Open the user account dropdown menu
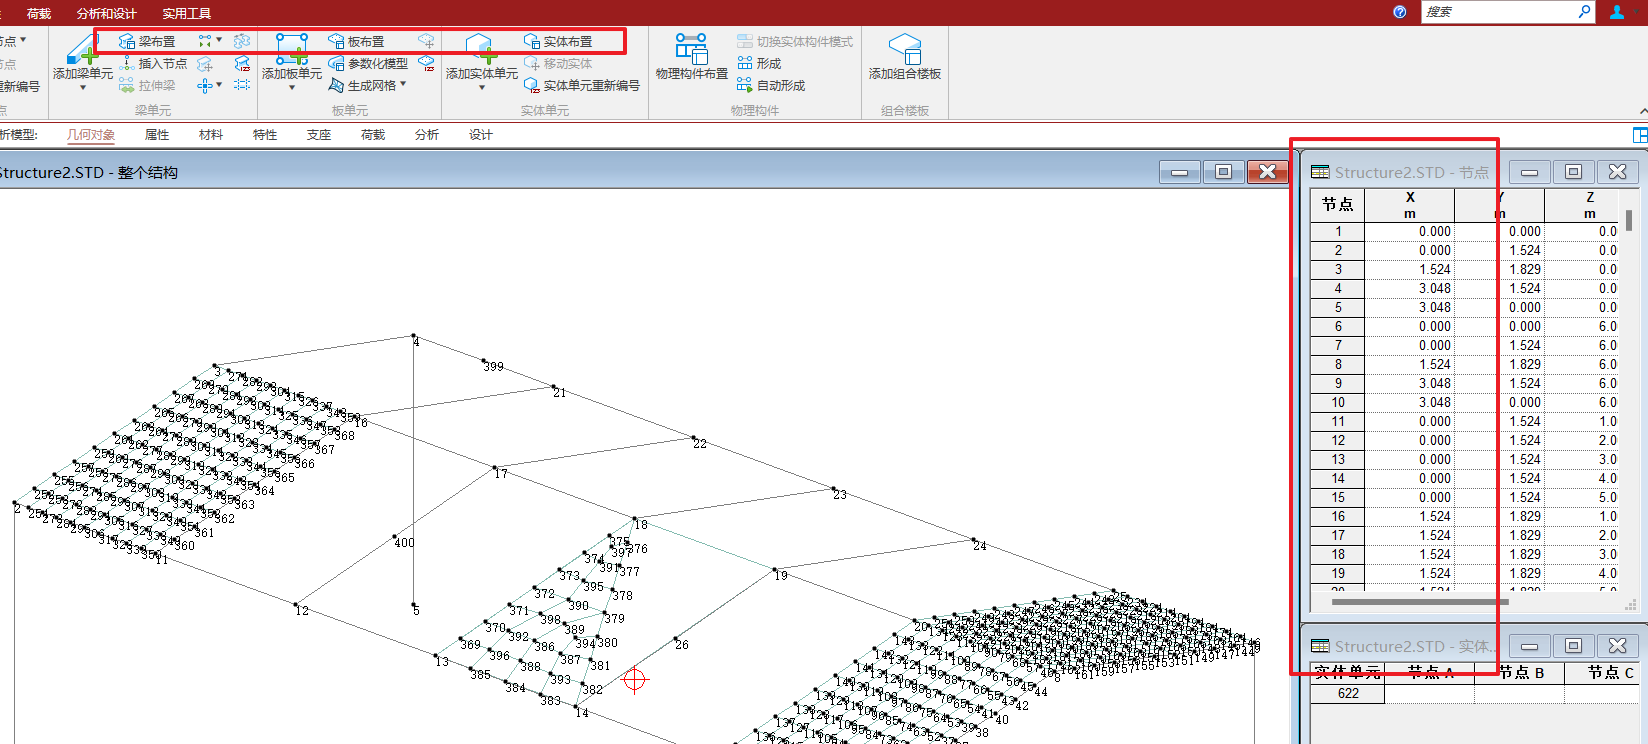Screen dimensions: 1648x744 click(x=1619, y=12)
